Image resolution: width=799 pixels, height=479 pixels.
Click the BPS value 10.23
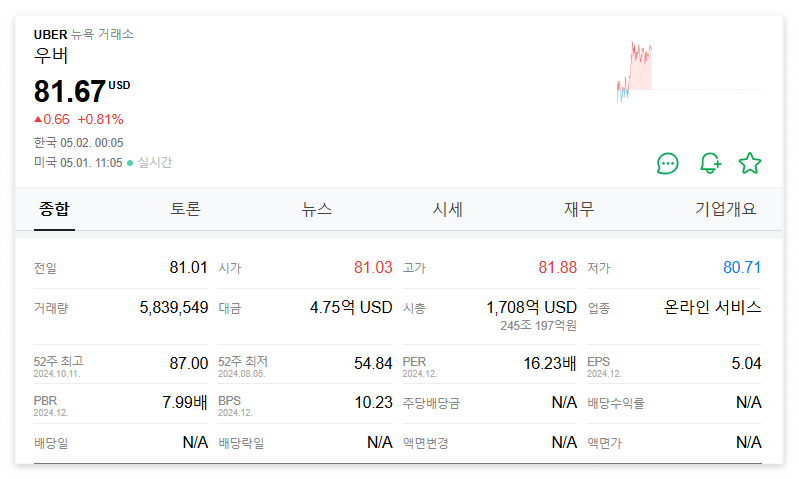(374, 403)
